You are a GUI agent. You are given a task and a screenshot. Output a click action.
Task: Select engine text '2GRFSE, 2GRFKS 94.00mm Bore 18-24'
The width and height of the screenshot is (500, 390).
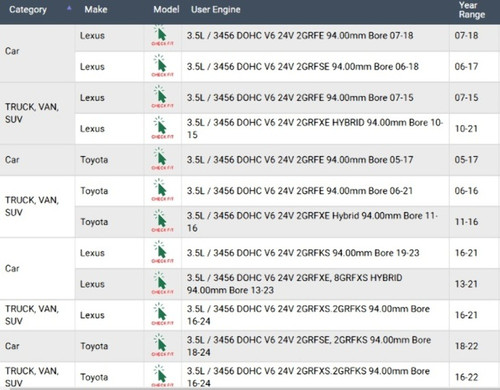pyautogui.click(x=309, y=346)
